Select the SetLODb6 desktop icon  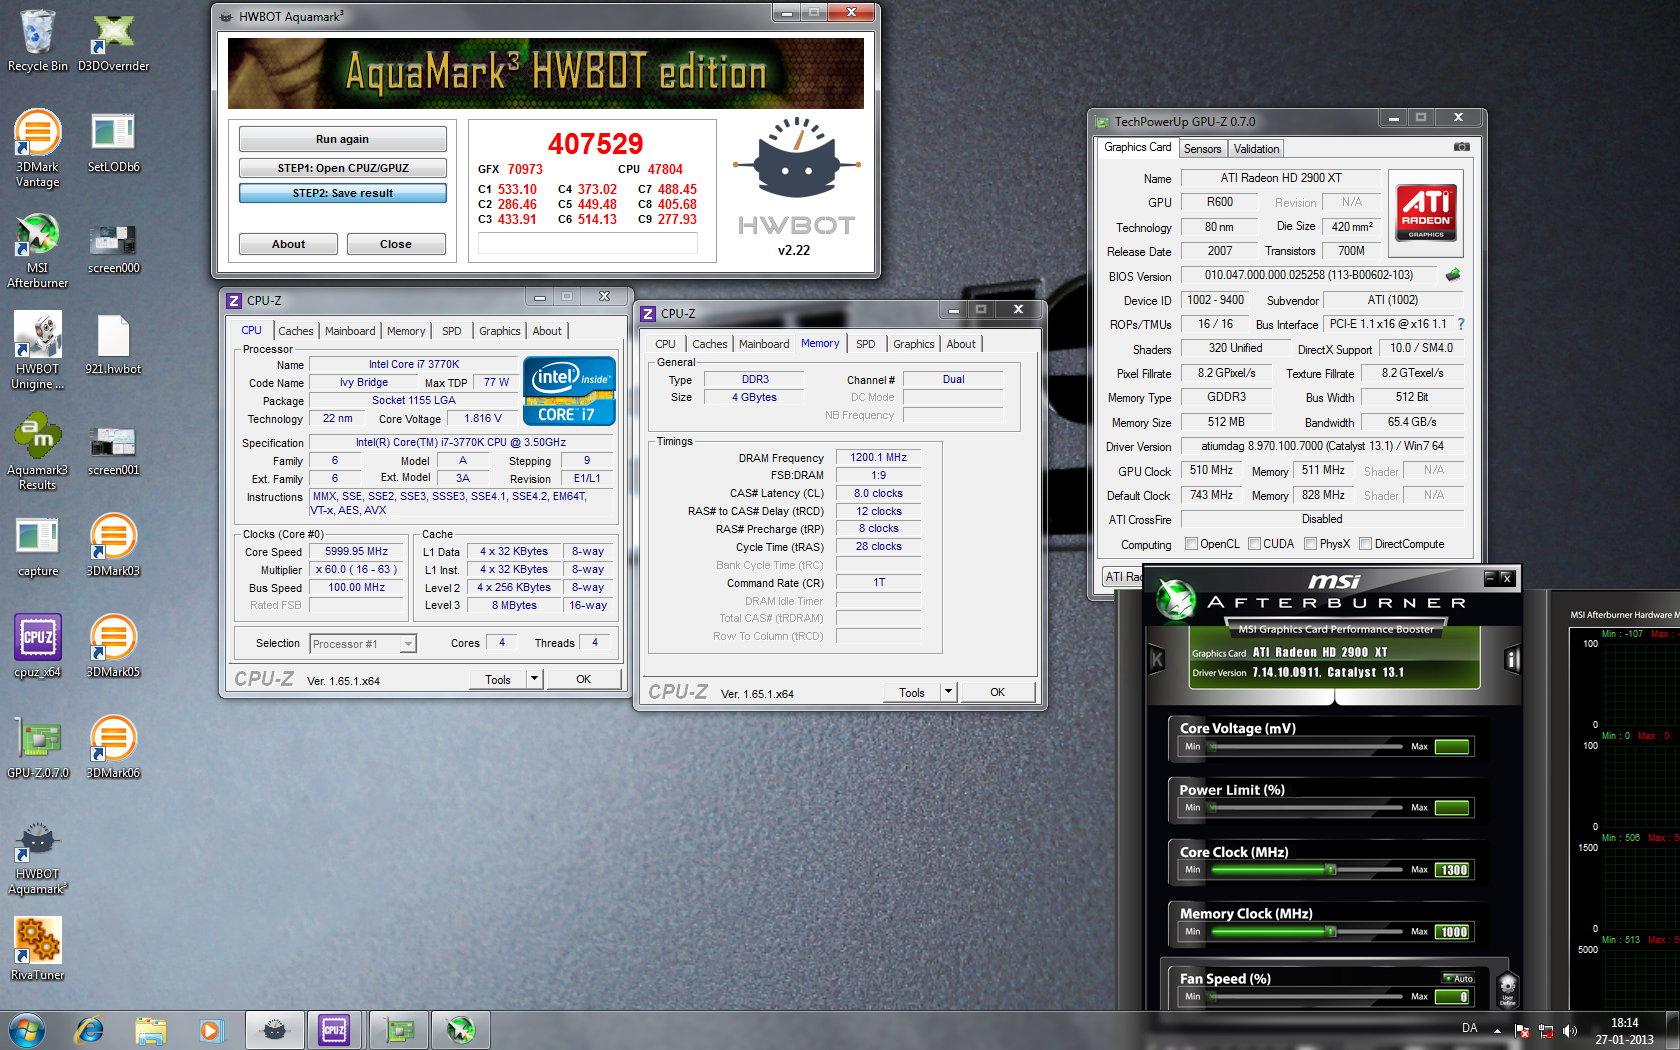[x=113, y=141]
